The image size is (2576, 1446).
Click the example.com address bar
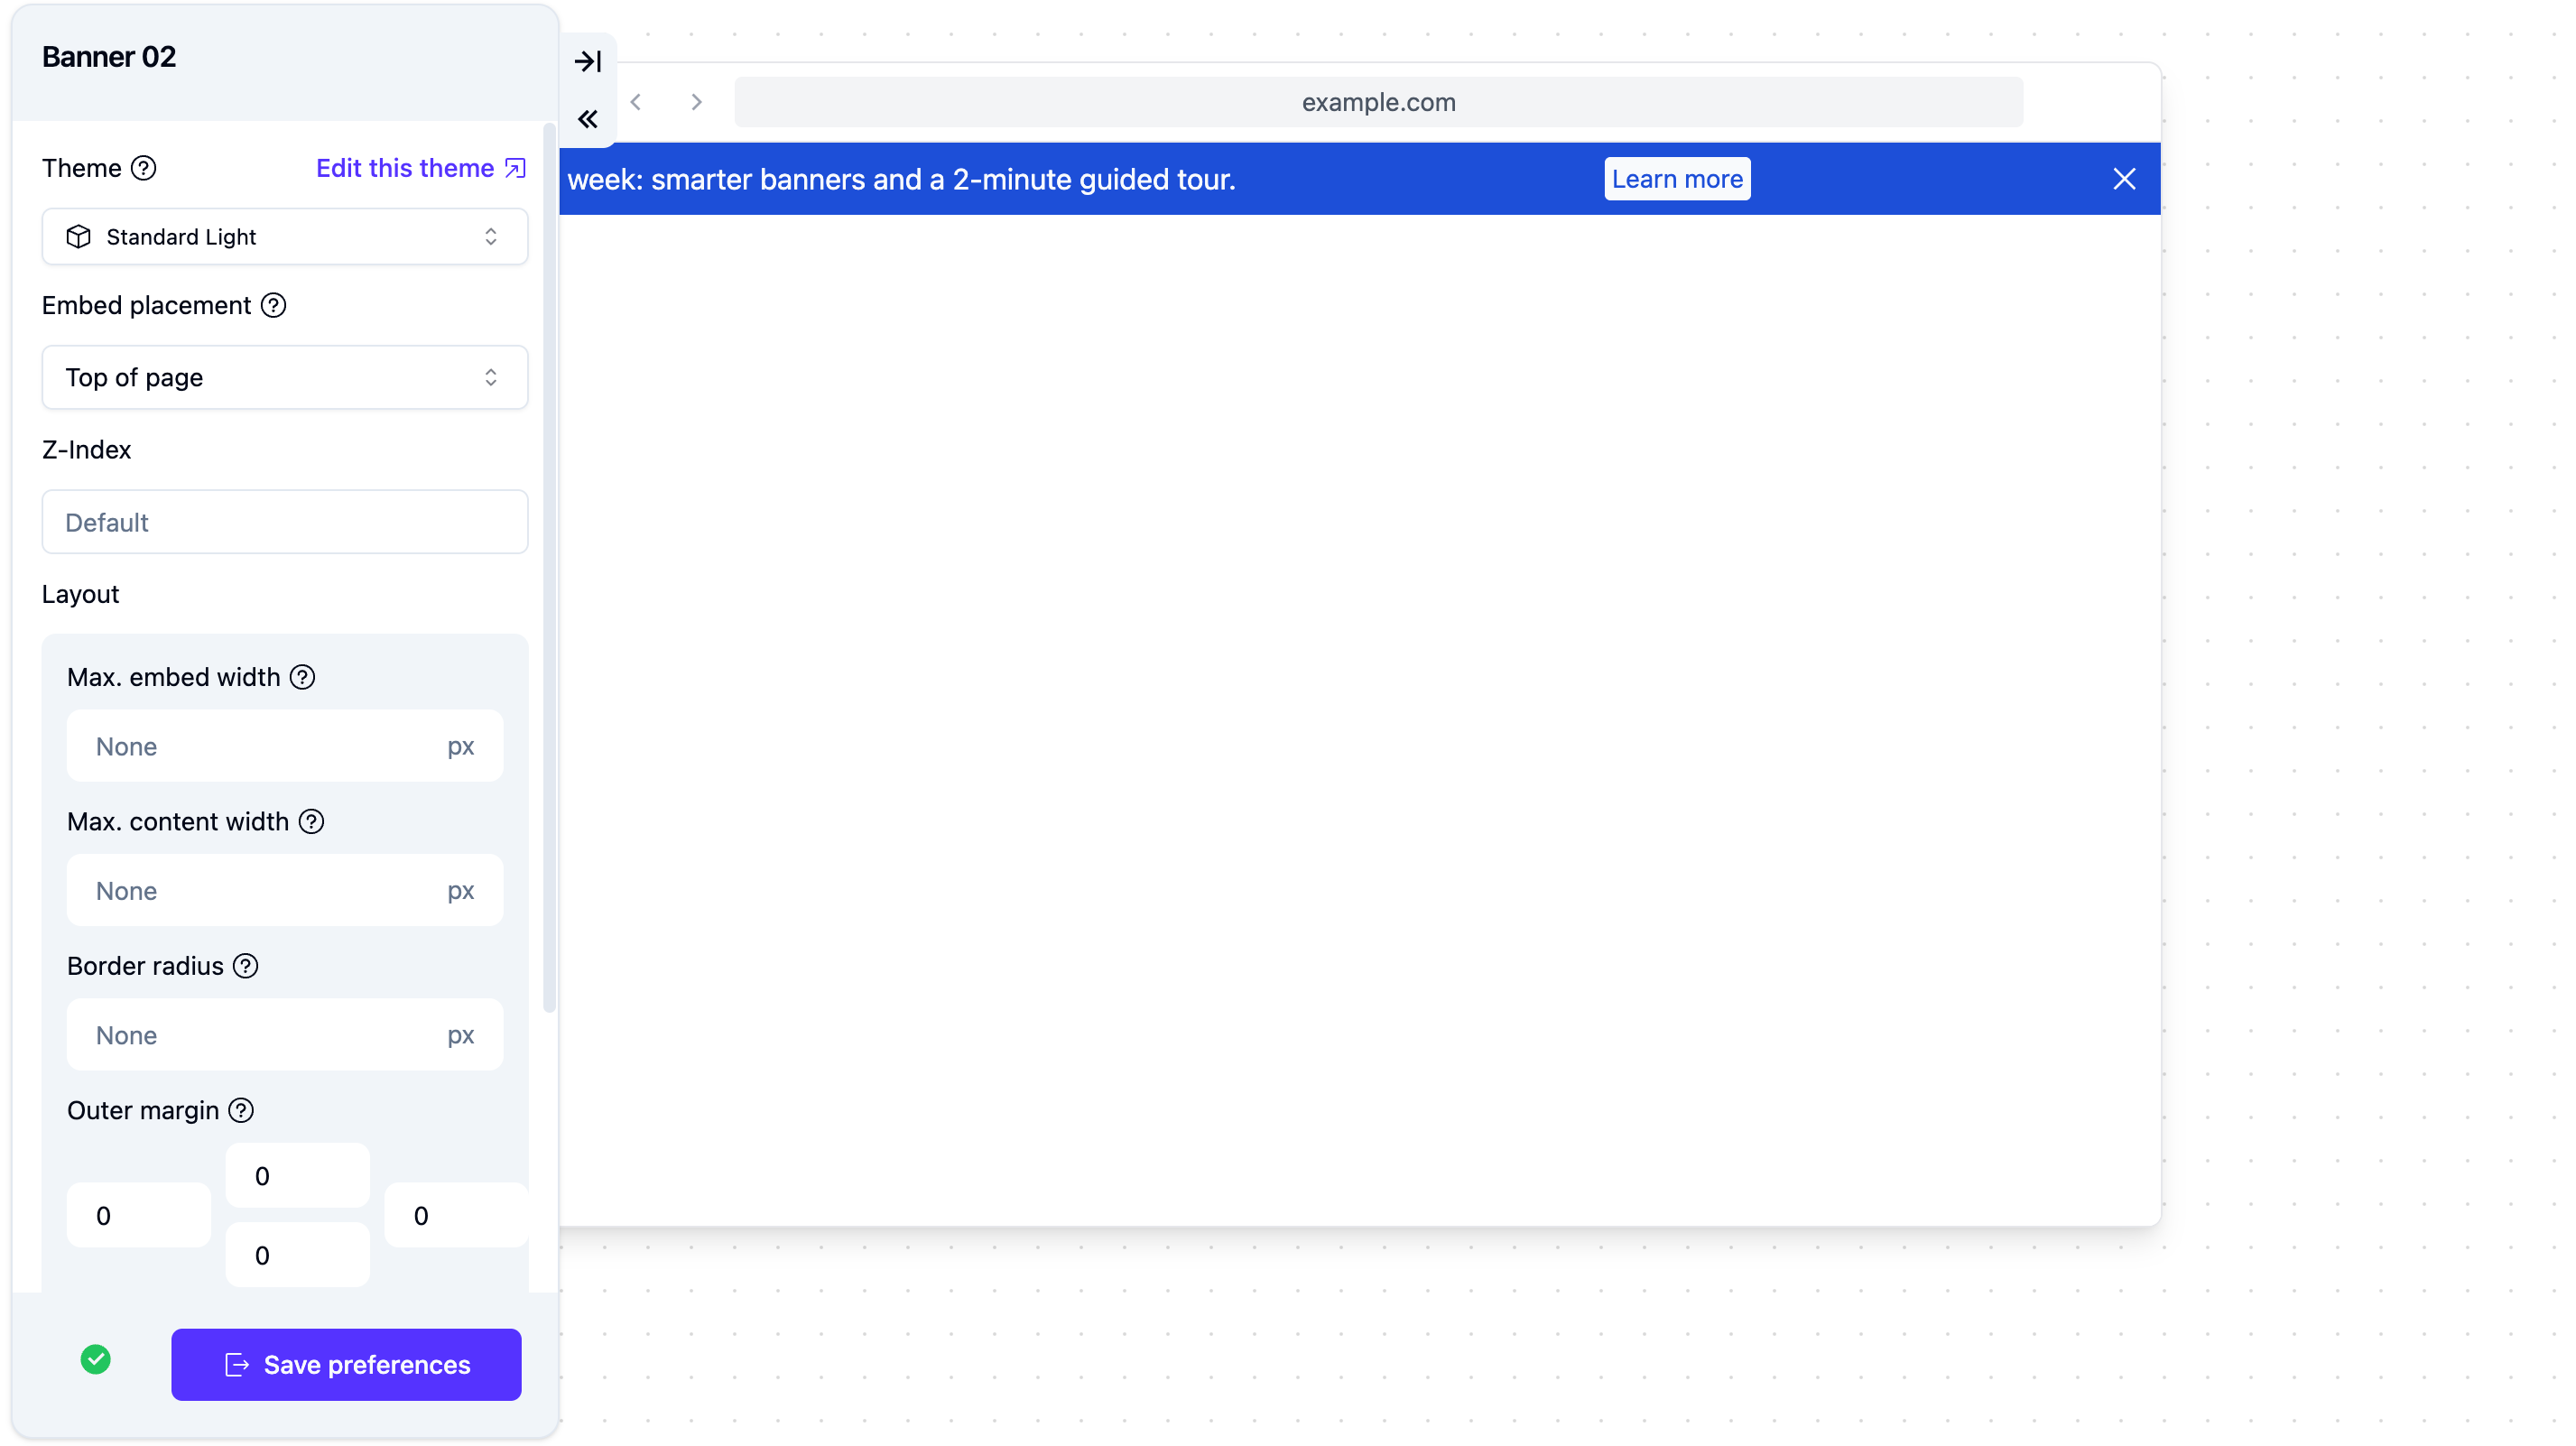click(1378, 102)
